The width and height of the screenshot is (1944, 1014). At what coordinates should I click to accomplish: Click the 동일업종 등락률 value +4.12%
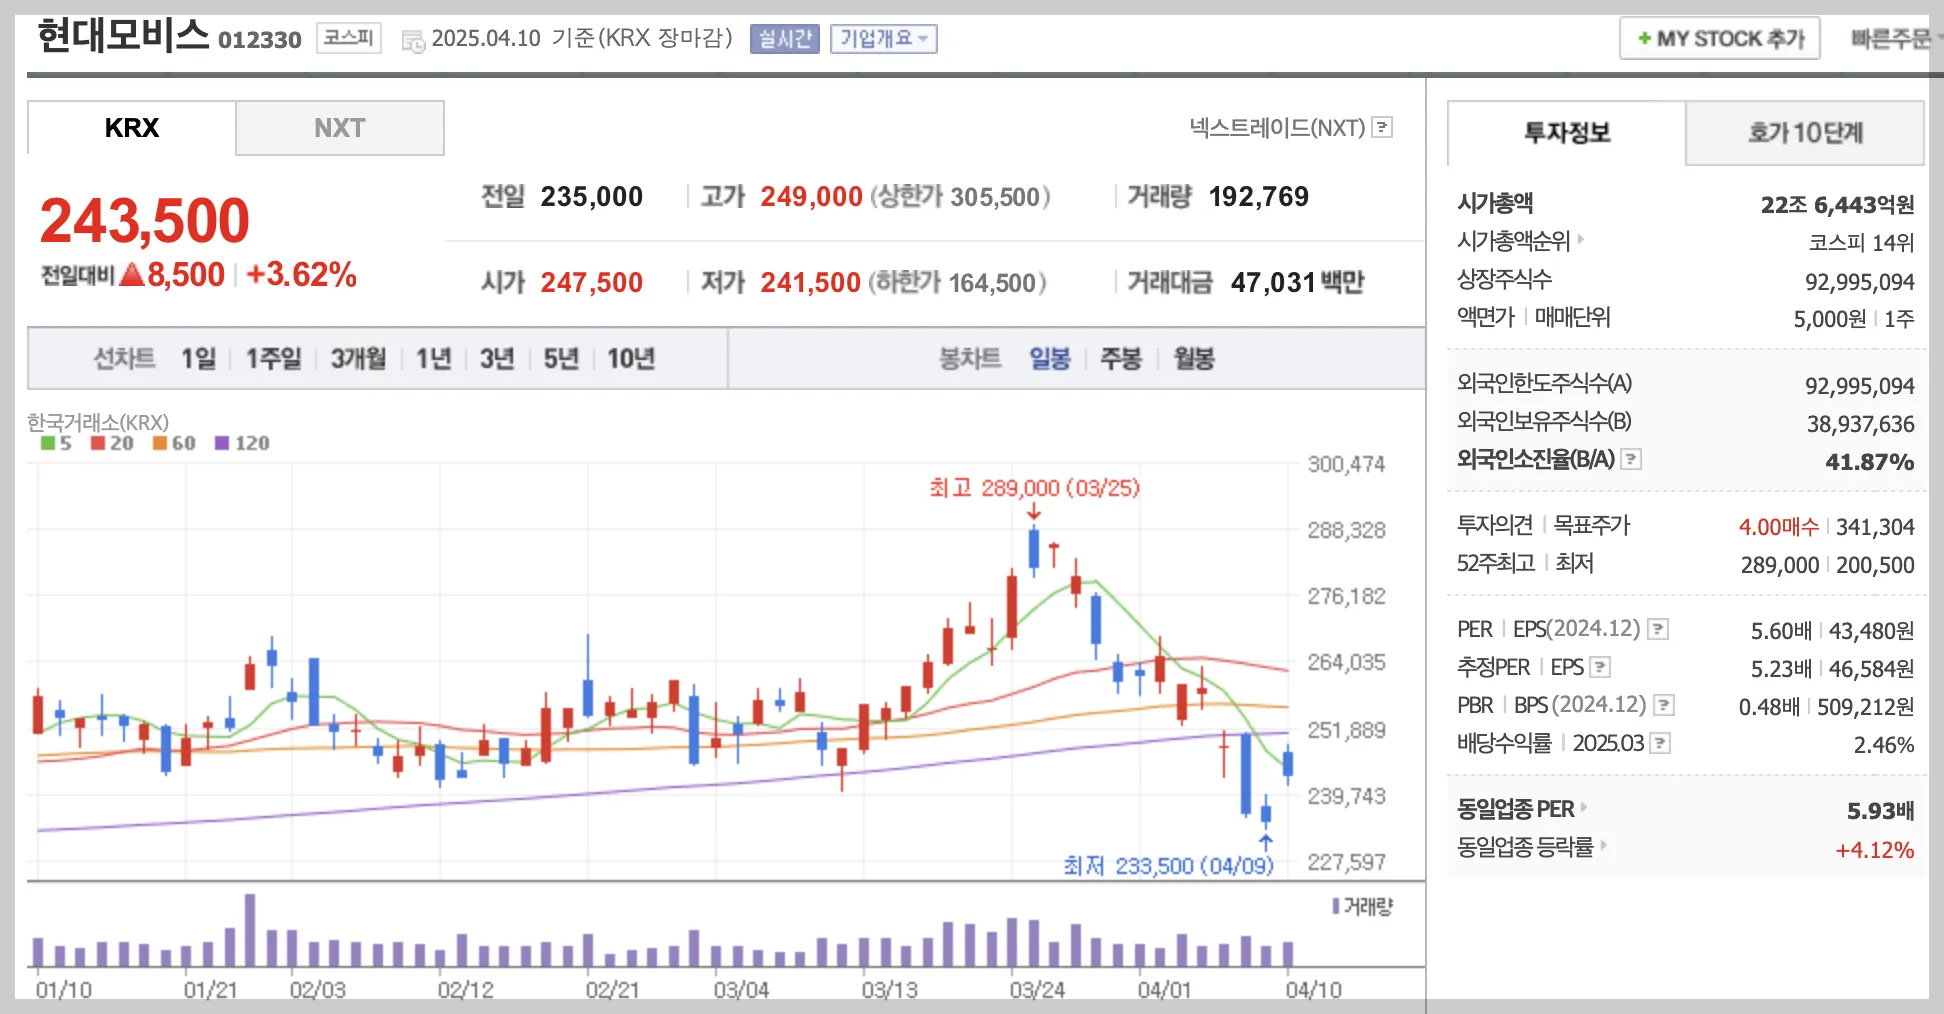coord(1874,850)
